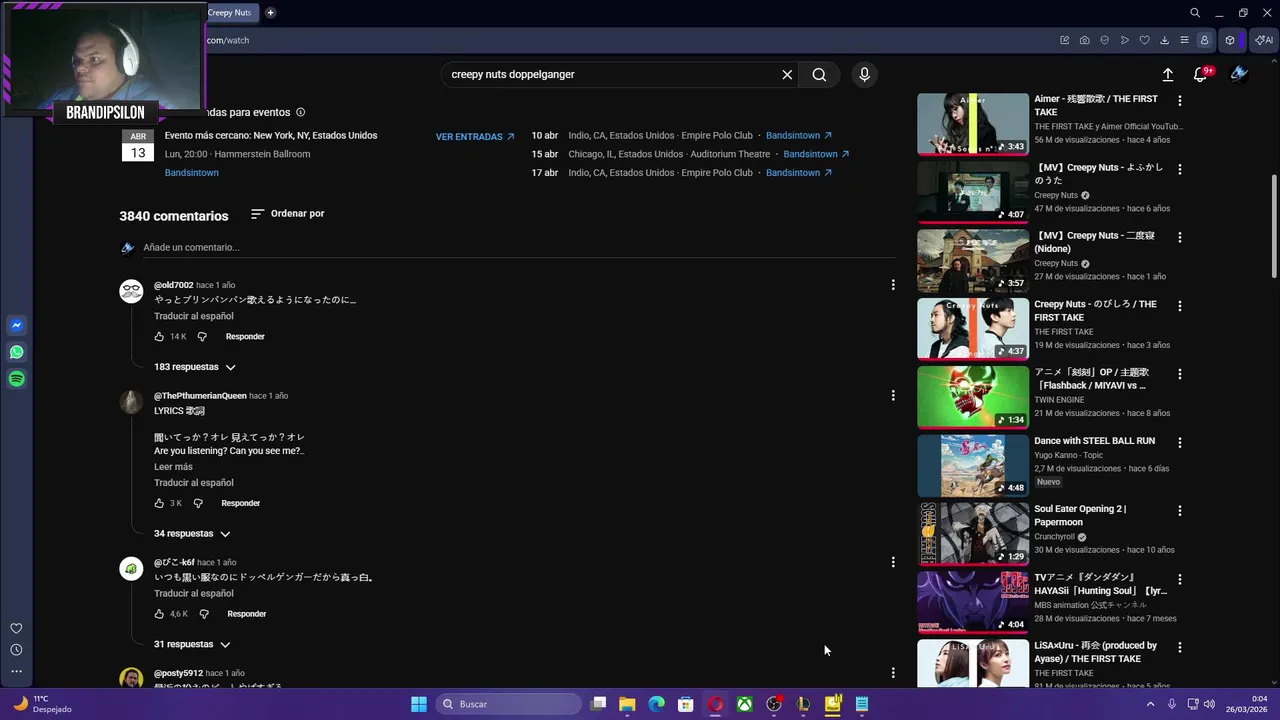The height and width of the screenshot is (720, 1280).
Task: Open Opera extensions cube icon
Action: click(1230, 40)
